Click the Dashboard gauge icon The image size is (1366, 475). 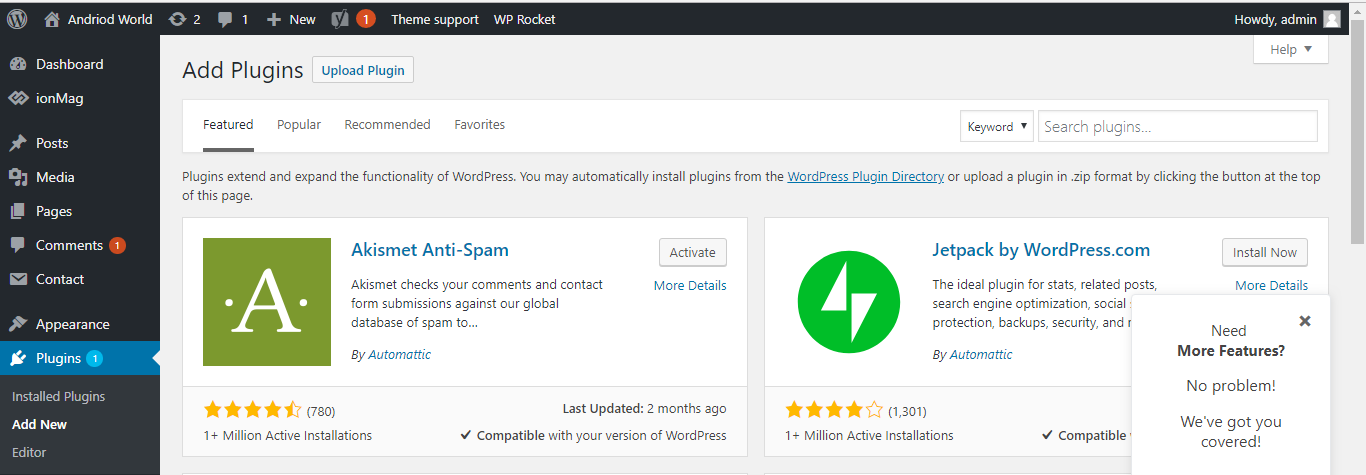[x=18, y=64]
